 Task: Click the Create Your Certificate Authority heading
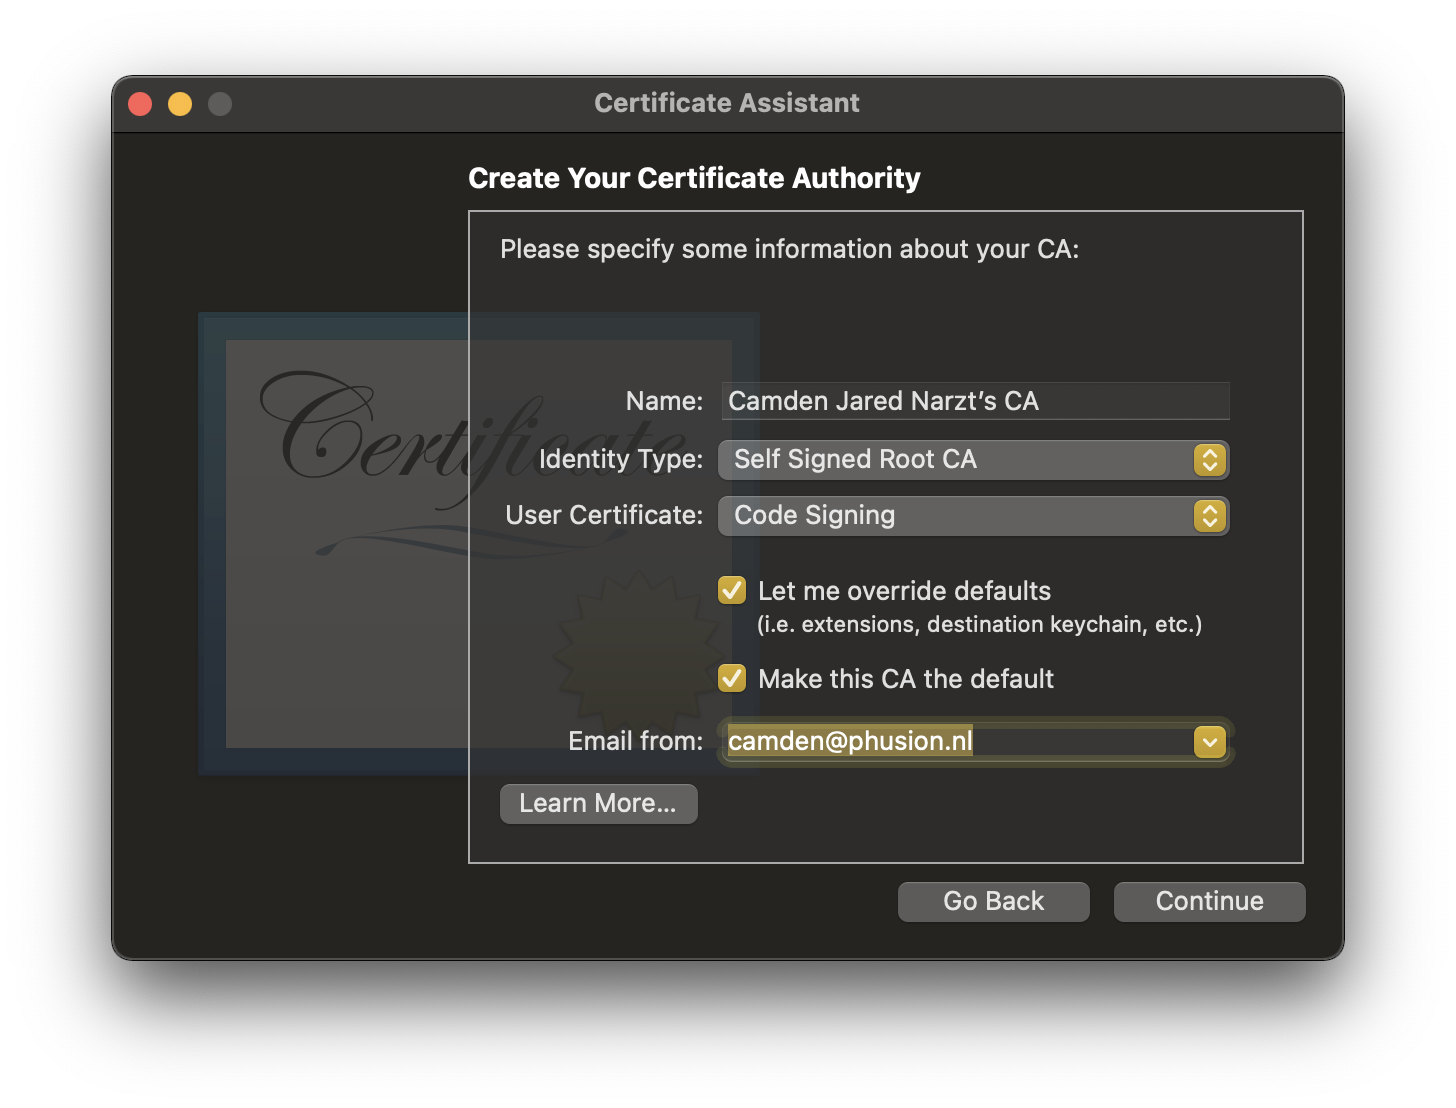click(694, 178)
